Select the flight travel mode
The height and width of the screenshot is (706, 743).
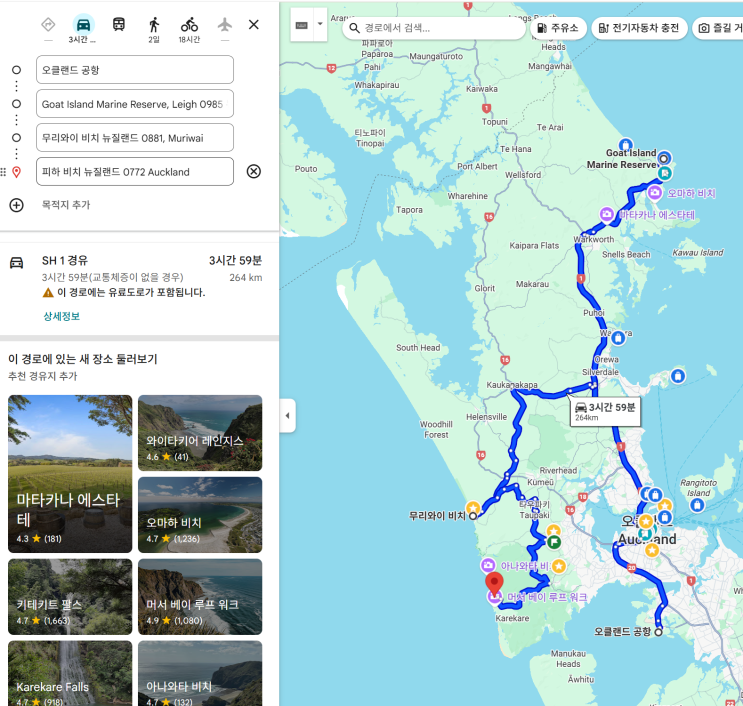click(225, 24)
